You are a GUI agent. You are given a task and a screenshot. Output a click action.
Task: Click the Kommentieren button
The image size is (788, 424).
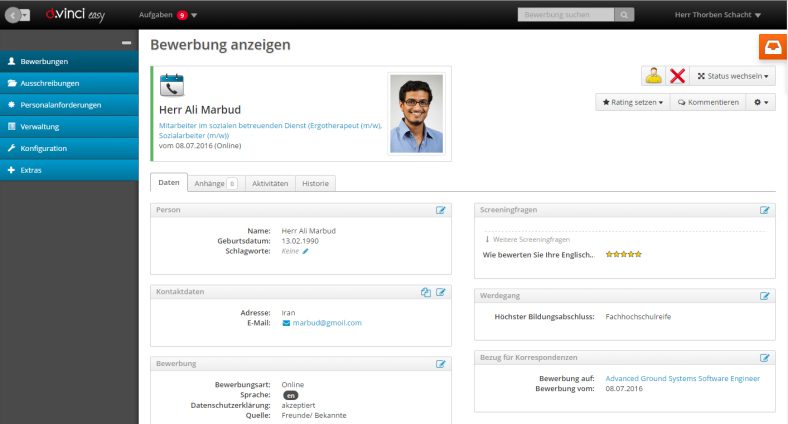click(x=708, y=102)
